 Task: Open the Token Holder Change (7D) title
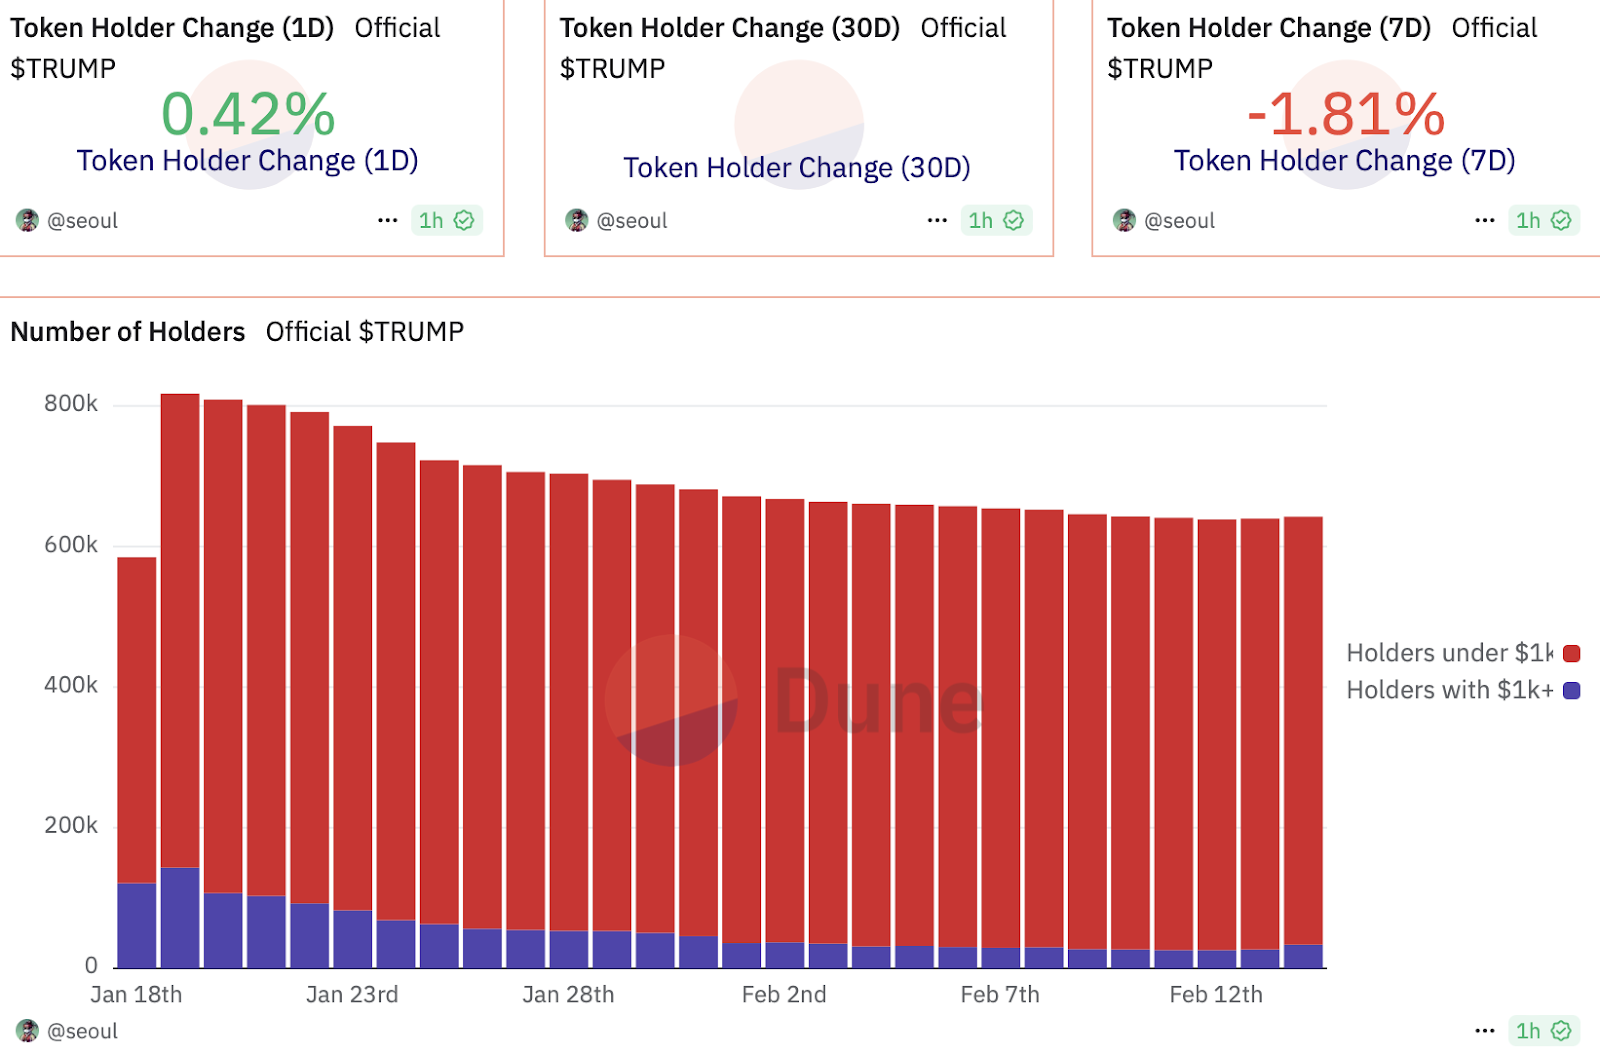[x=1269, y=28]
